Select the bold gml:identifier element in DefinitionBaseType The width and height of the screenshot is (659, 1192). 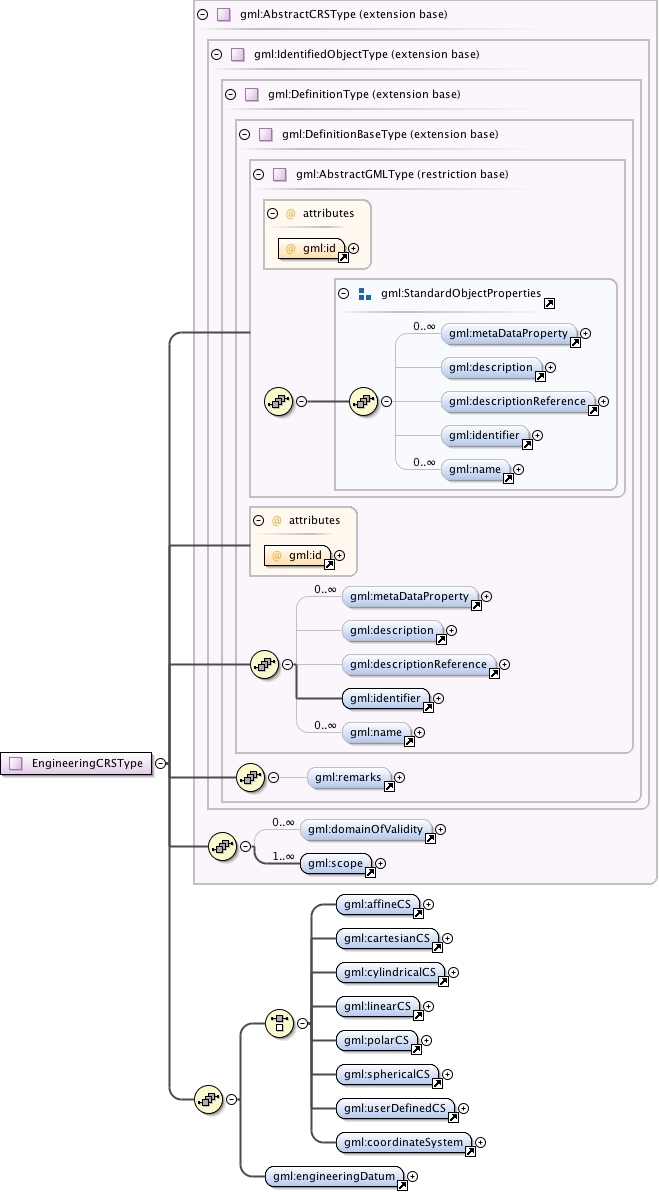385,698
